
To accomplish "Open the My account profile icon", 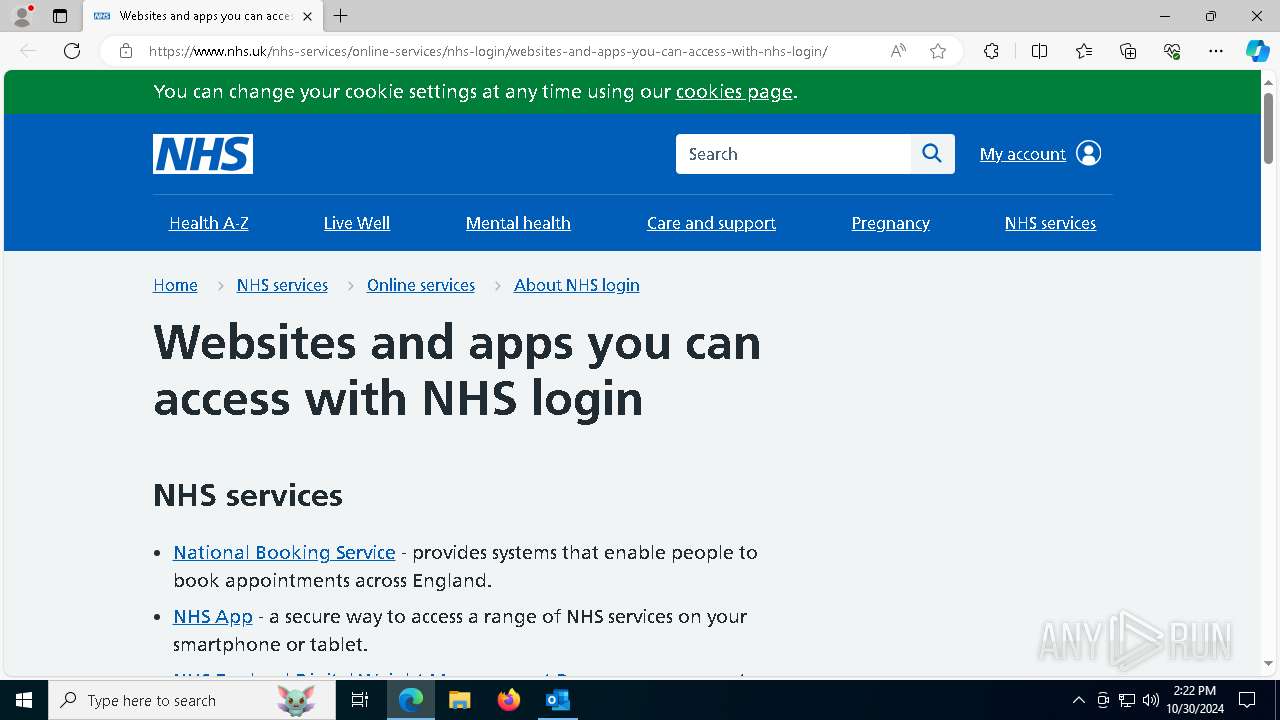I will tap(1088, 153).
